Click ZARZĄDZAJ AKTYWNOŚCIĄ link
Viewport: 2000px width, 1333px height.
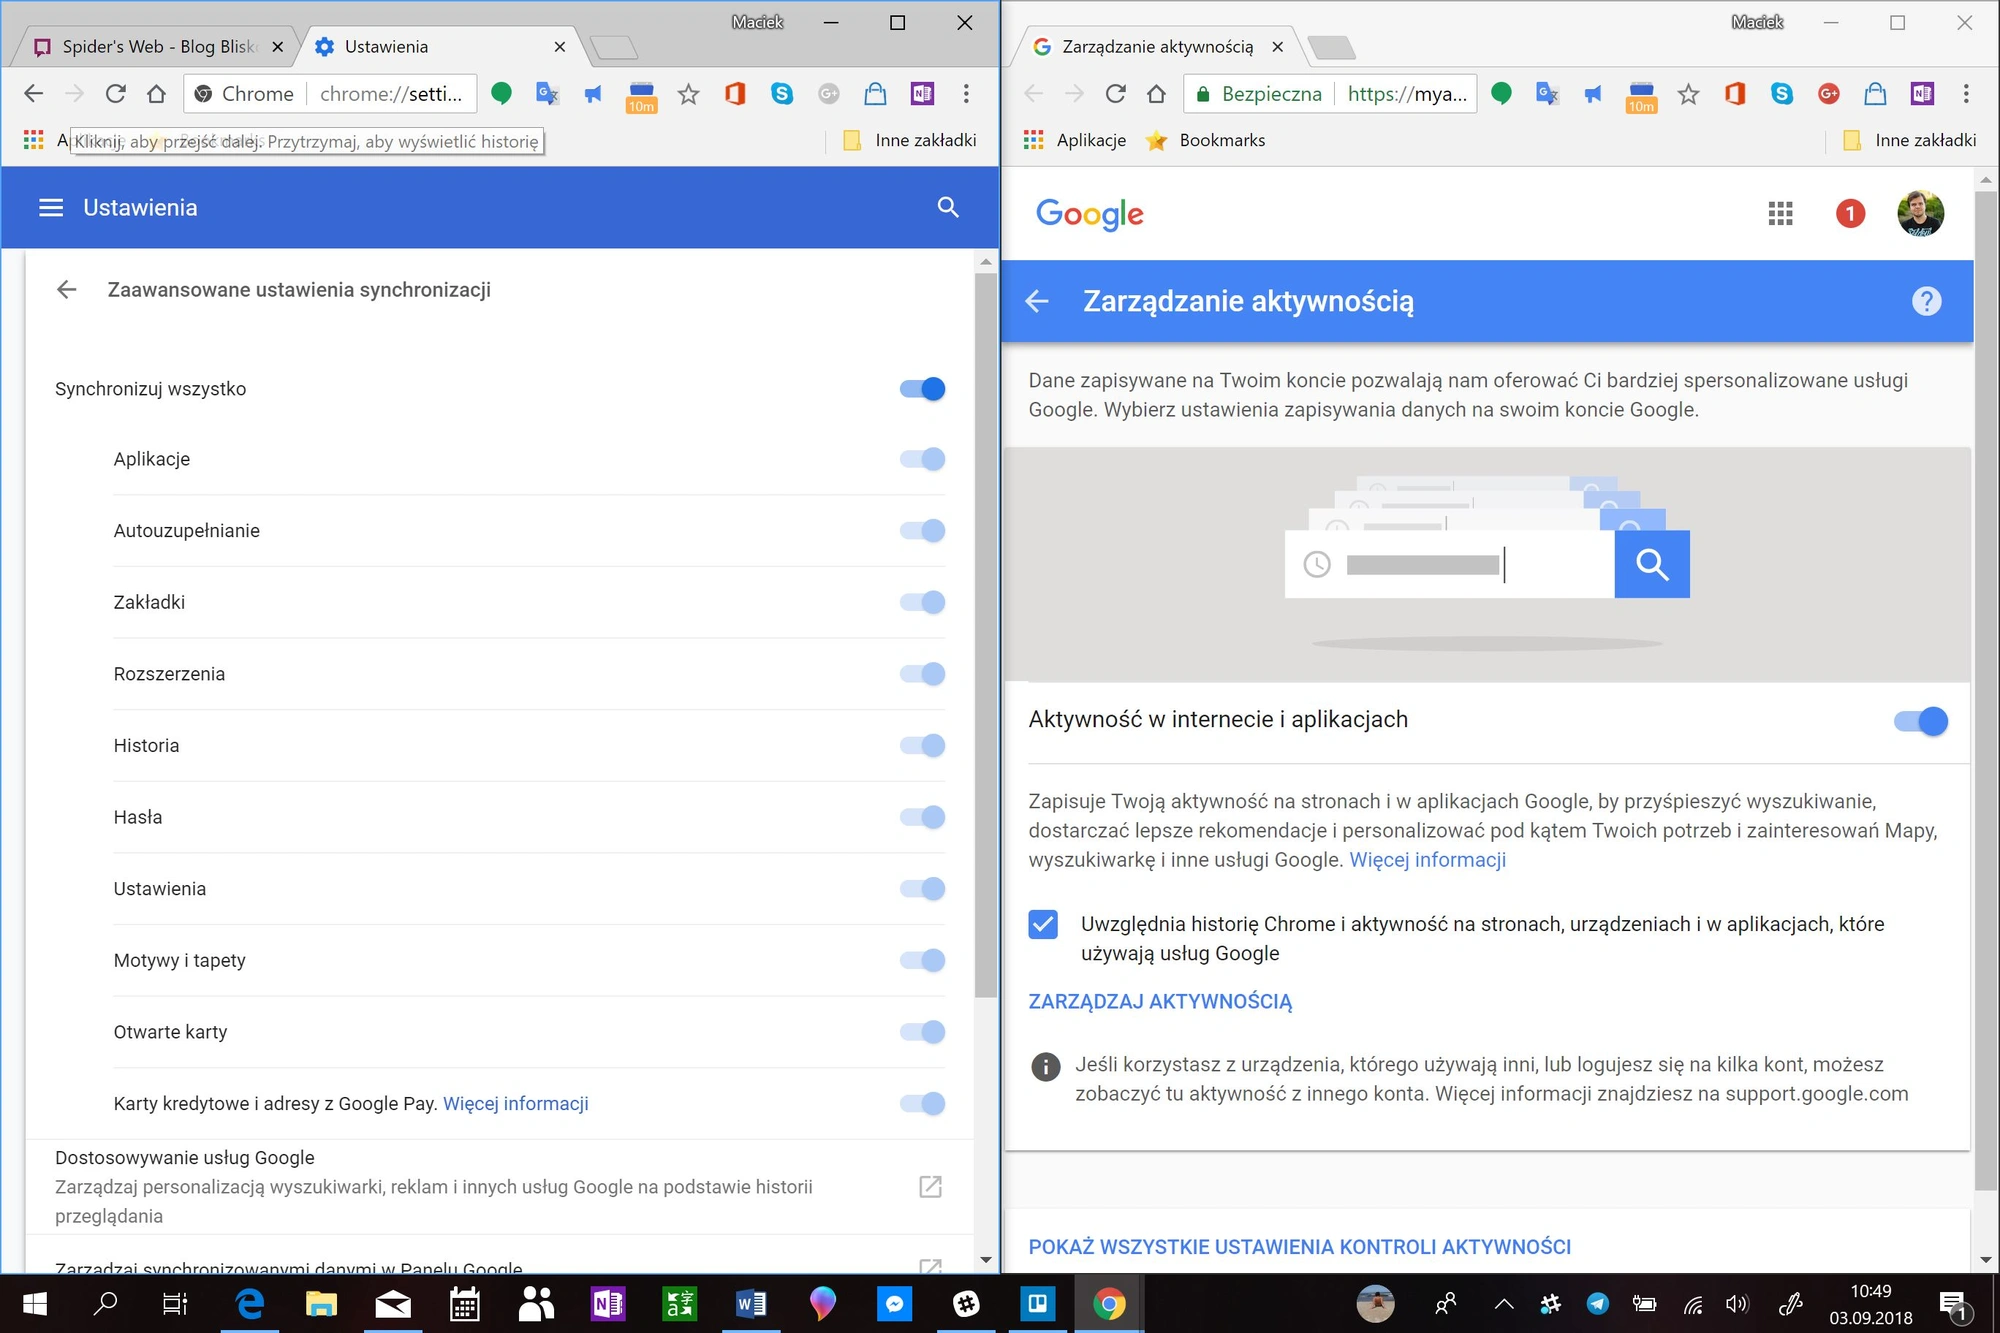(1160, 1002)
